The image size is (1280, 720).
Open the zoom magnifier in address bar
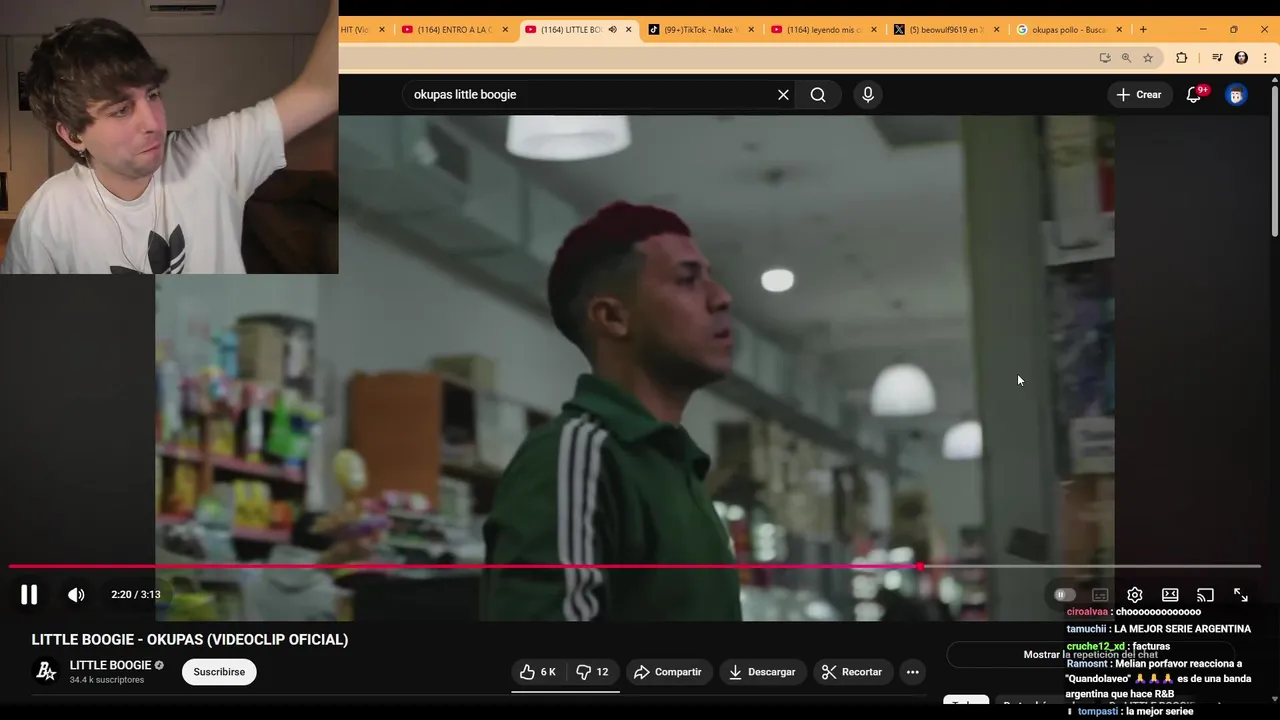click(x=1126, y=58)
